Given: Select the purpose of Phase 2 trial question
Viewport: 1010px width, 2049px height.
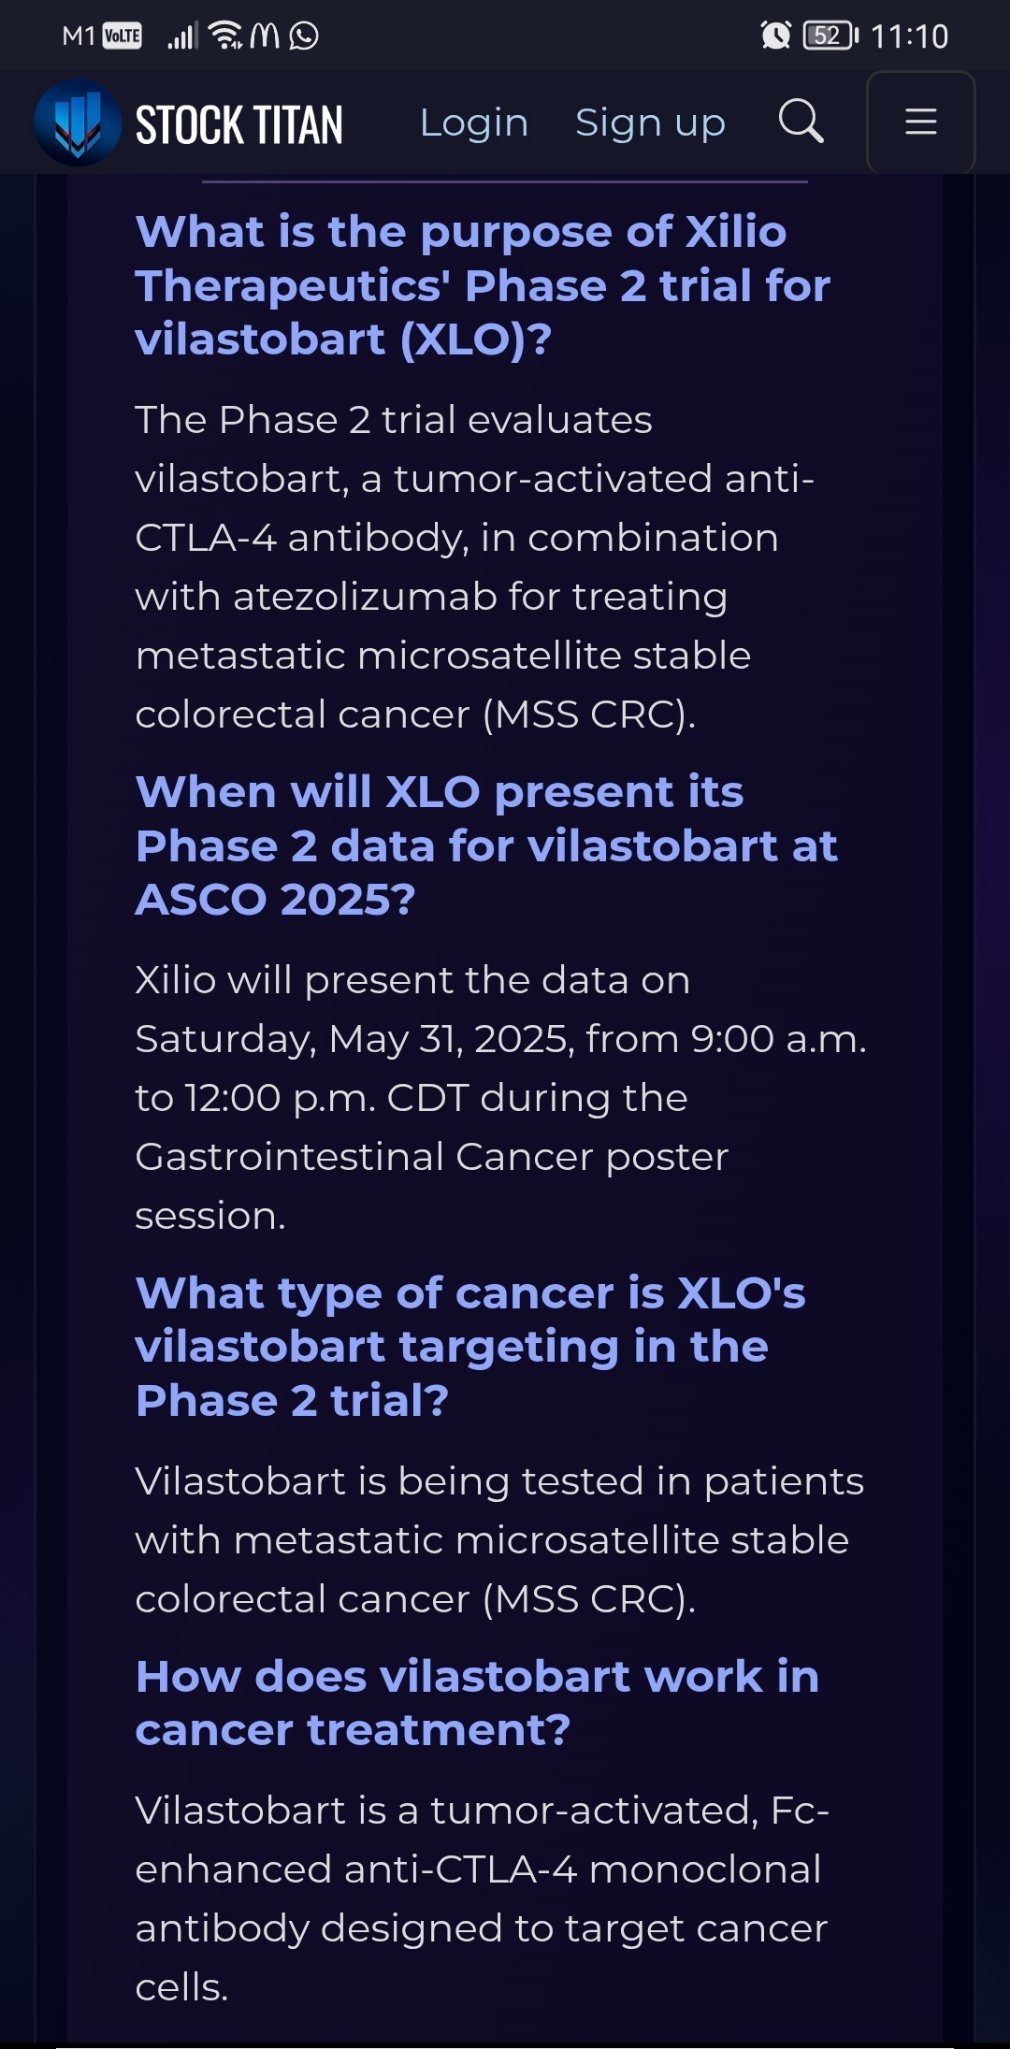Looking at the screenshot, I should pos(483,286).
